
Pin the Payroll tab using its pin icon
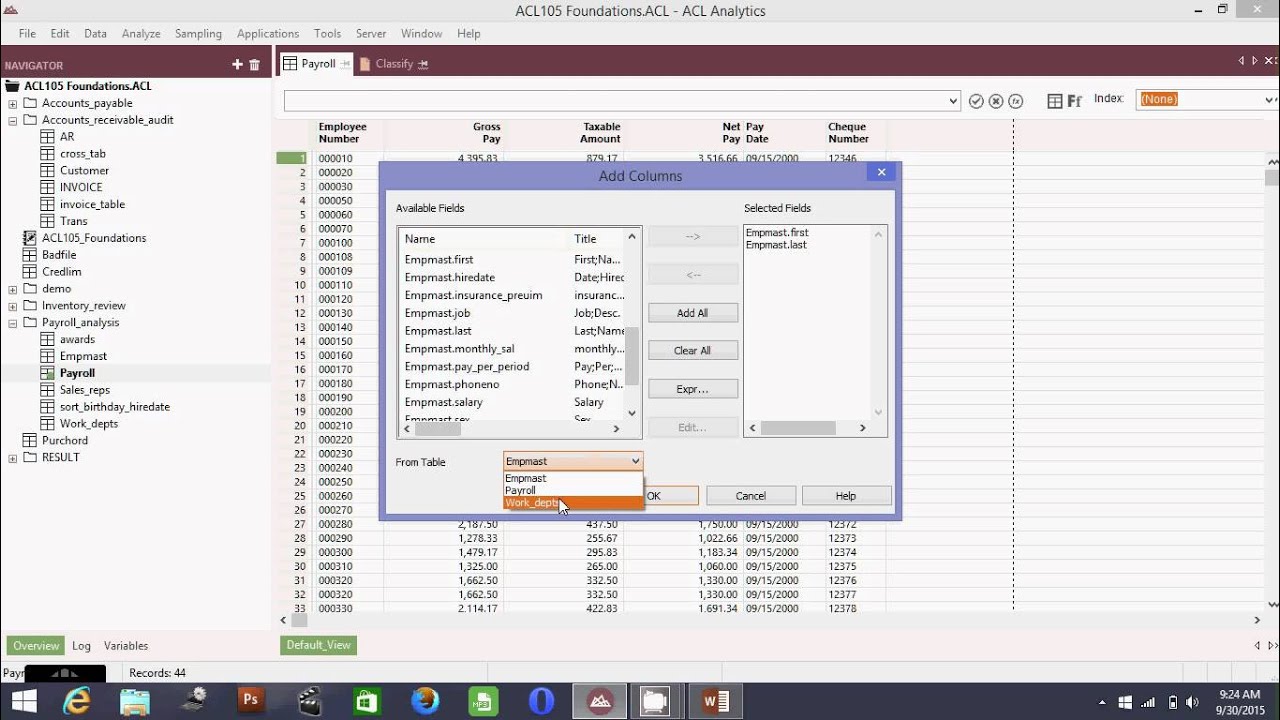click(345, 64)
